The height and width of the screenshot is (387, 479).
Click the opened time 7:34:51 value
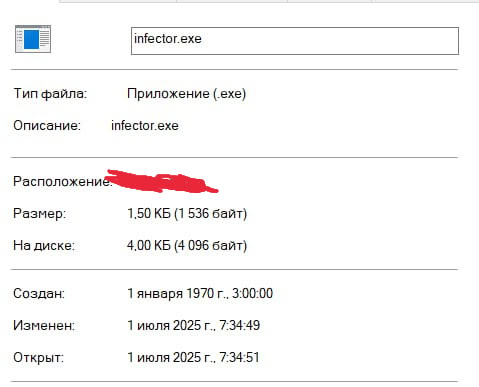click(239, 358)
